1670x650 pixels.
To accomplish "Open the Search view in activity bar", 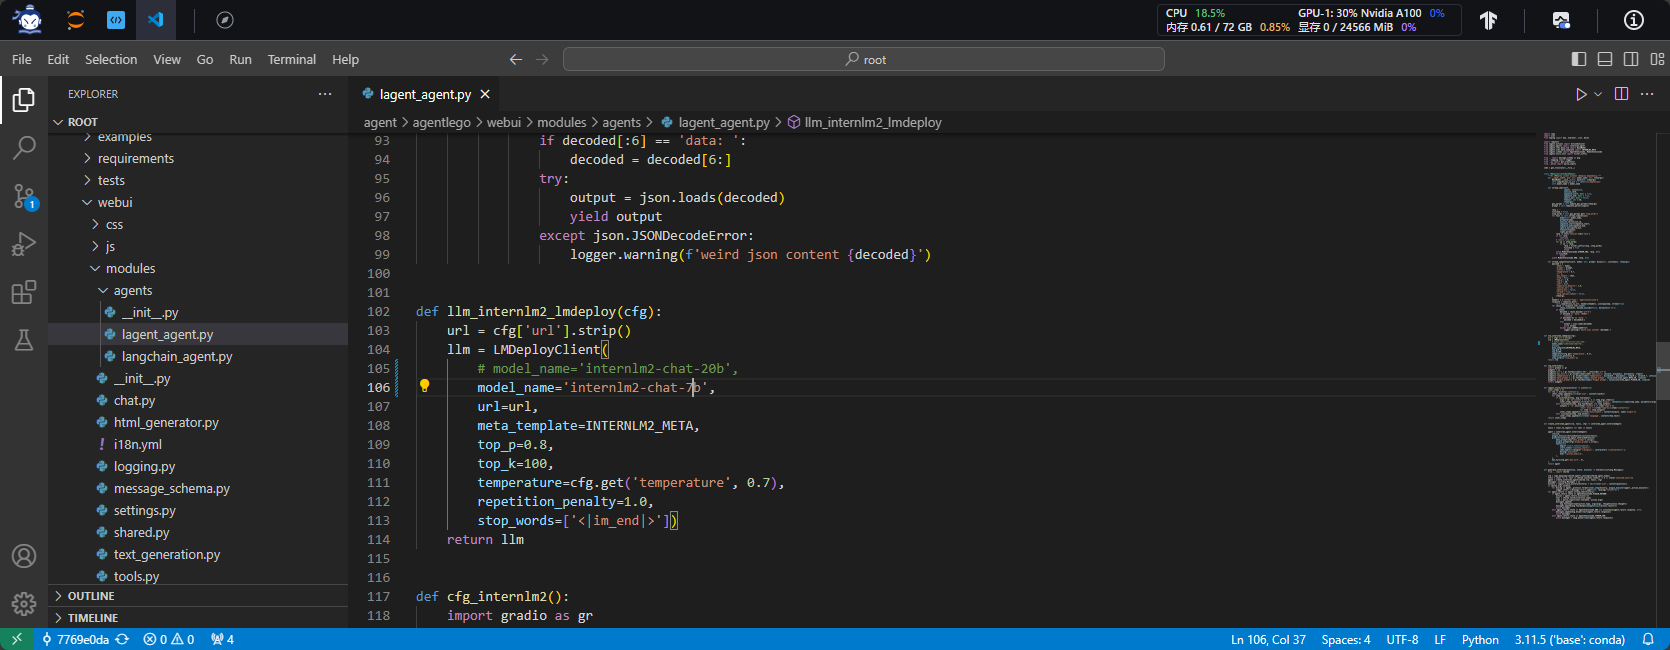I will 24,148.
